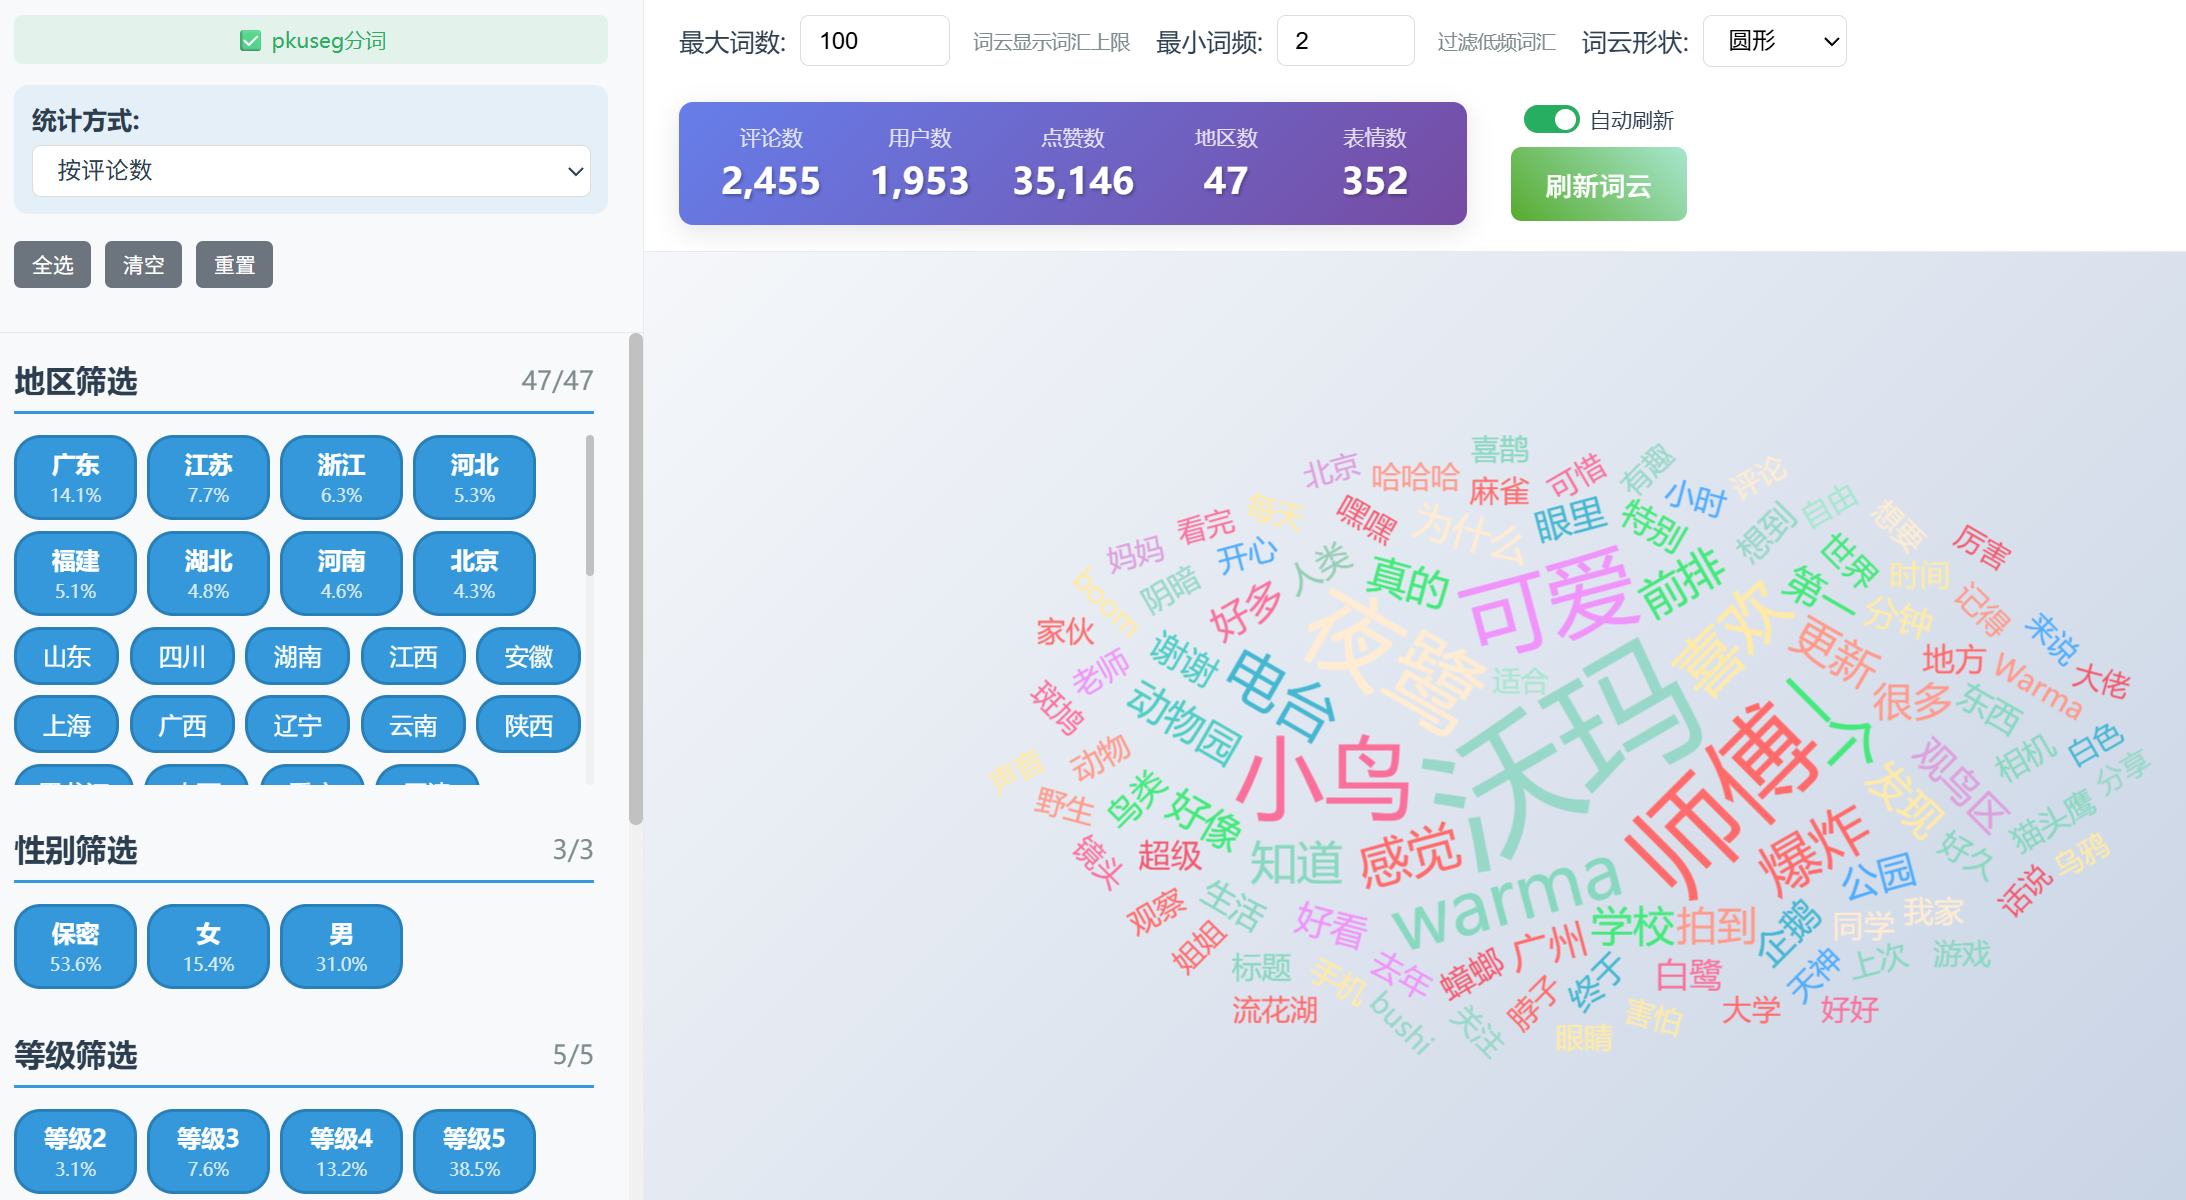
Task: Click the 最小词频 input field
Action: (x=1344, y=41)
